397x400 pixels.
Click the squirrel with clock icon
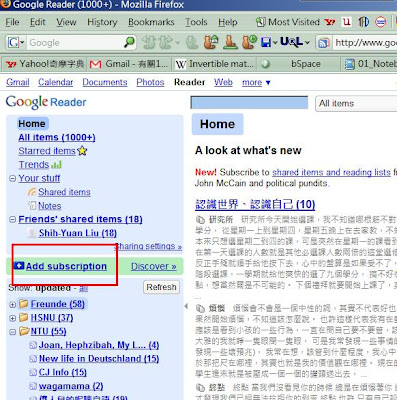(x=249, y=42)
